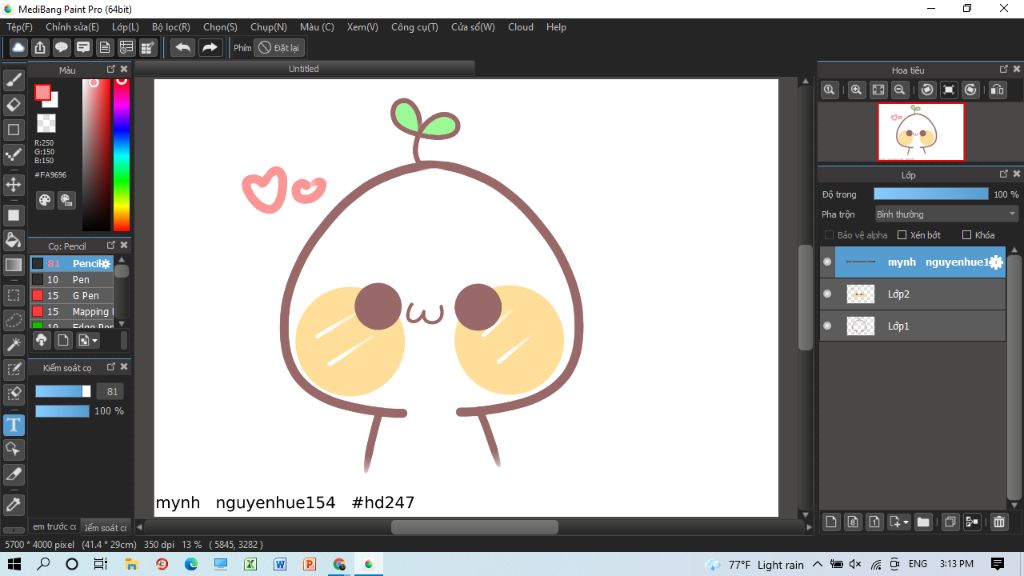Click the Đặt lại reset button
The height and width of the screenshot is (576, 1024).
(280, 48)
